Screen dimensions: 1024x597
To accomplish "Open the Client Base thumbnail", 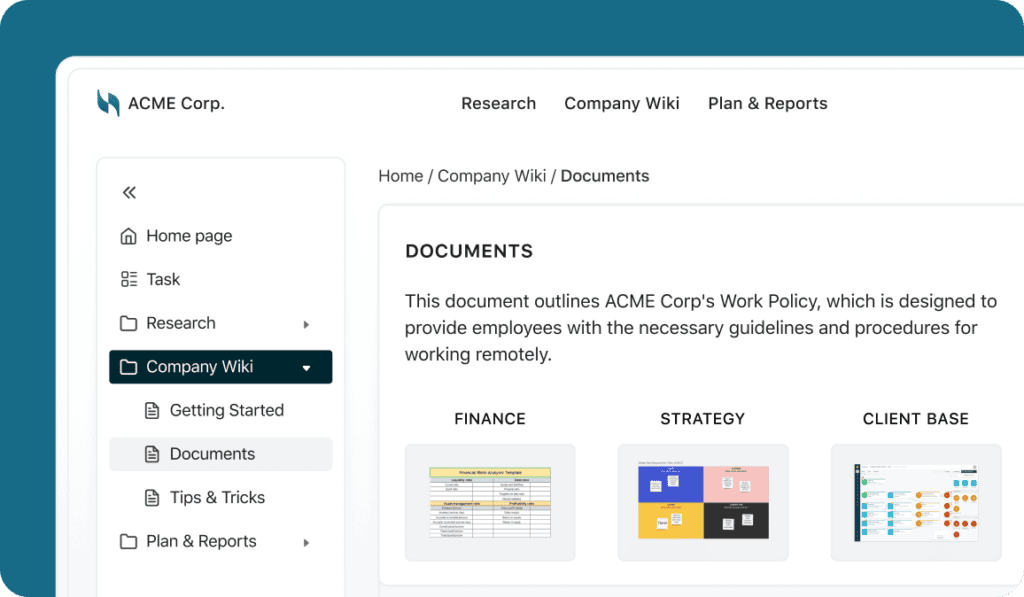I will (916, 502).
